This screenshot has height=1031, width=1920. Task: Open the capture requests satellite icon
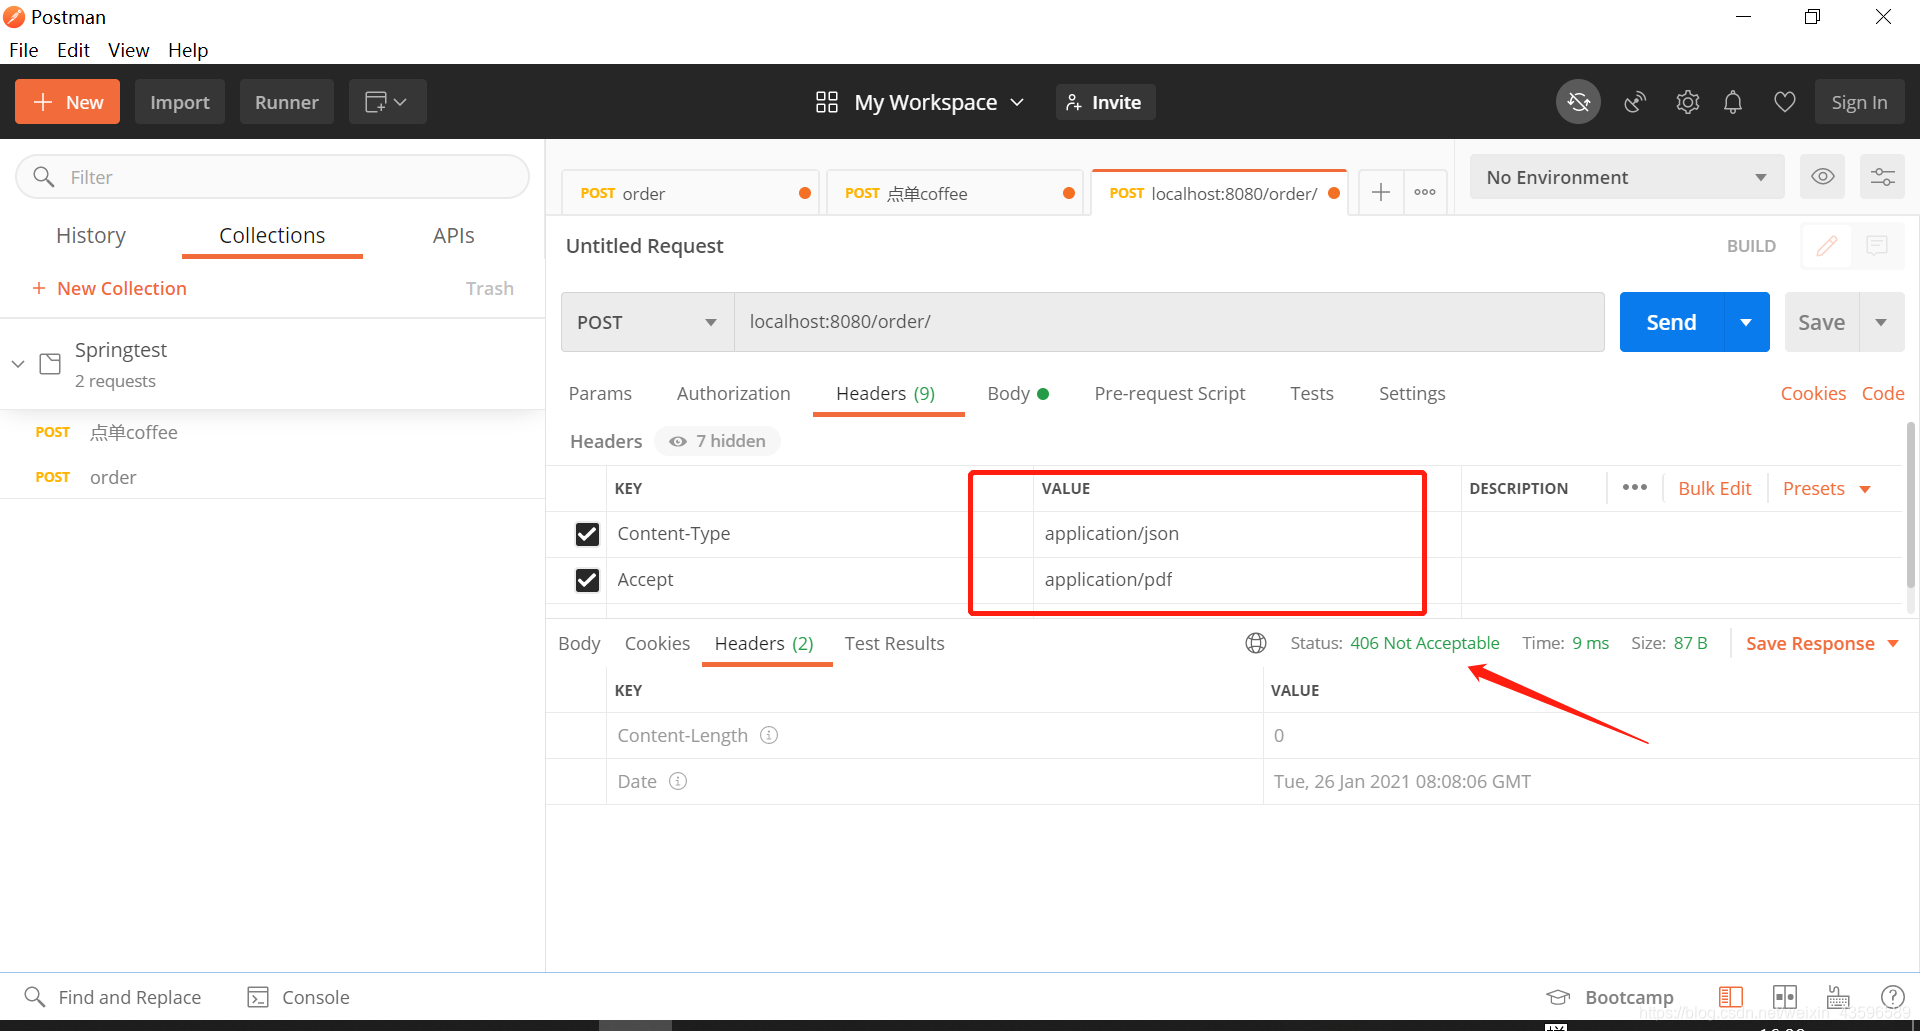[x=1635, y=102]
